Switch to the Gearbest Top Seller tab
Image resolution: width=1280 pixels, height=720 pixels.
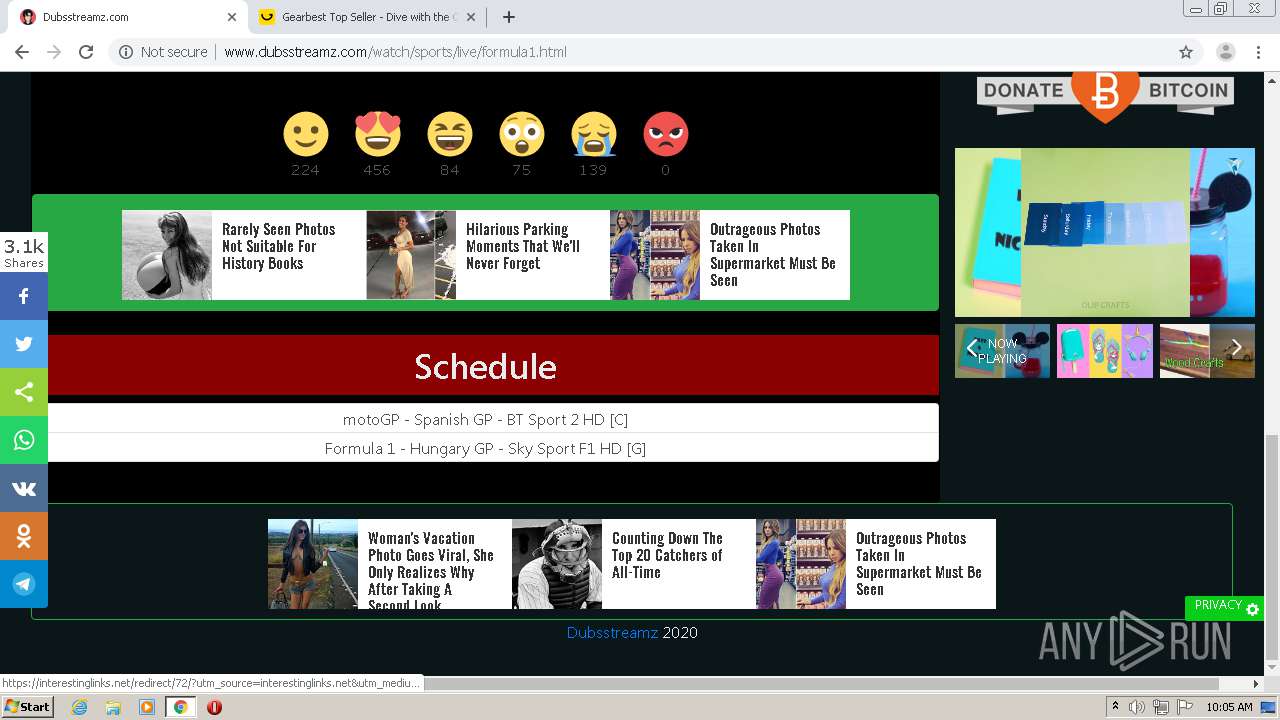367,17
